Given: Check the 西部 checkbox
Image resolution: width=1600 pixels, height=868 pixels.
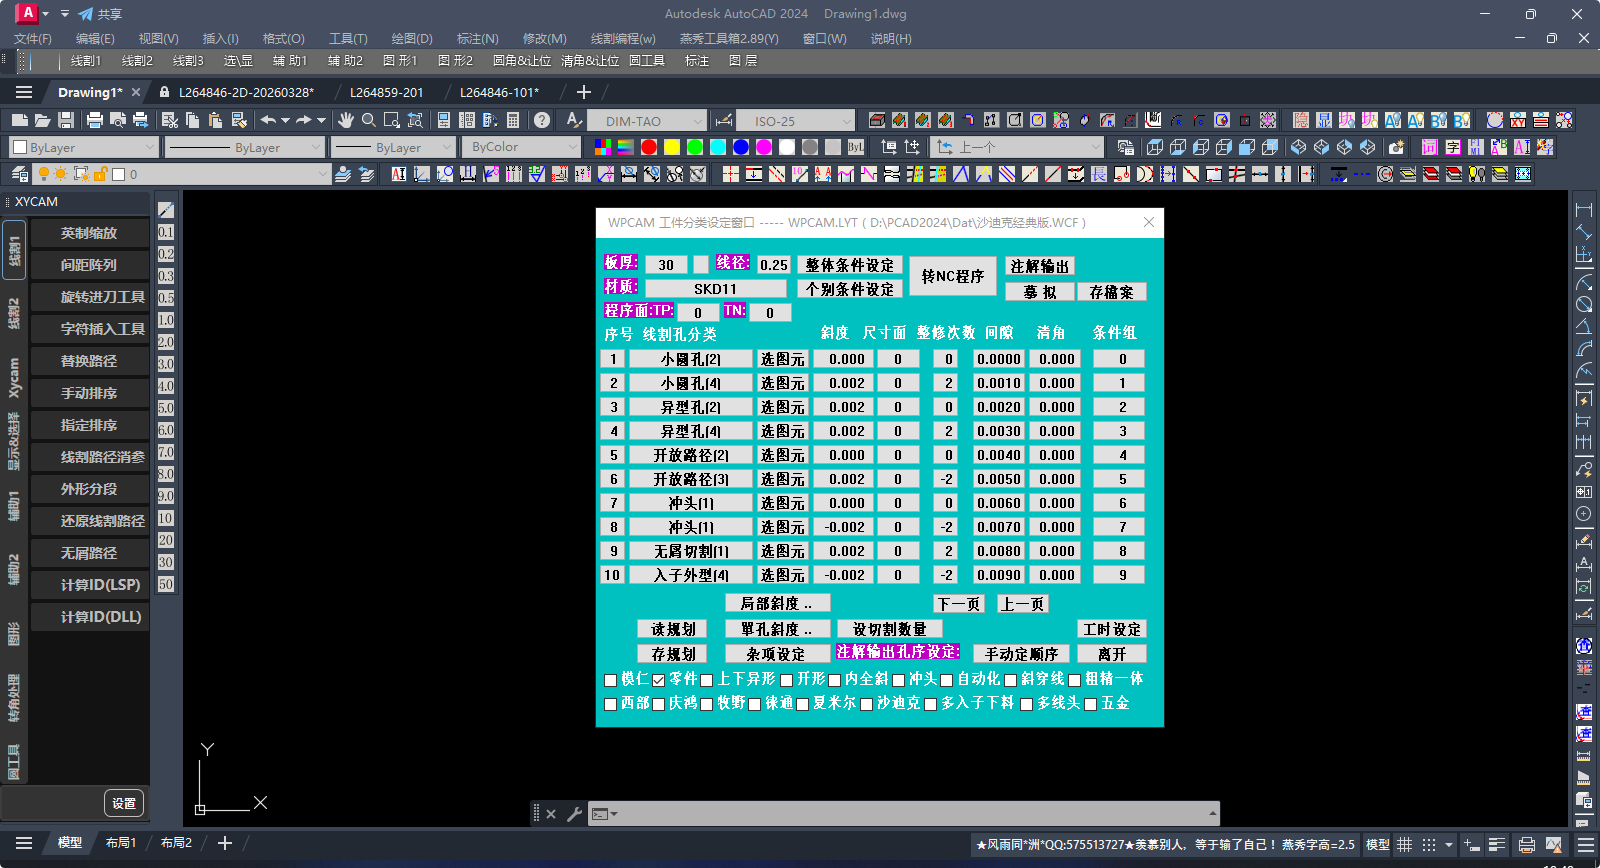Looking at the screenshot, I should (611, 704).
